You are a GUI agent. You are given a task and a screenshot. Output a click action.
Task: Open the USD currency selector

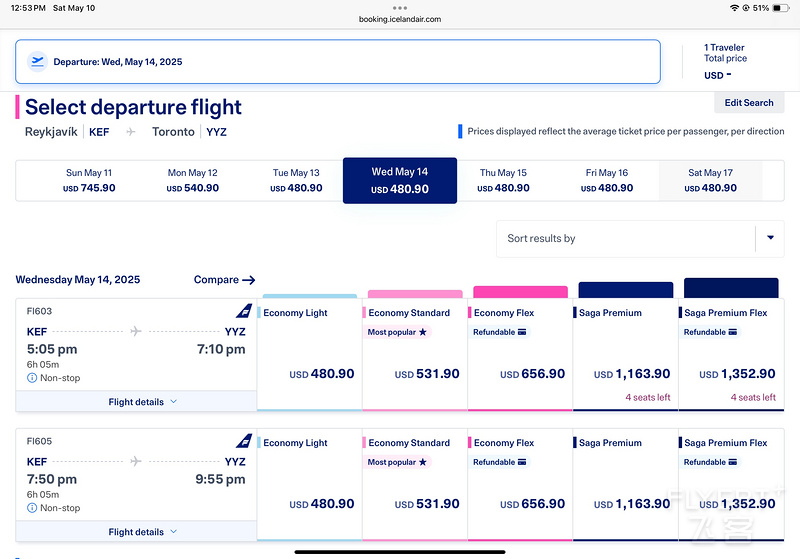(717, 75)
